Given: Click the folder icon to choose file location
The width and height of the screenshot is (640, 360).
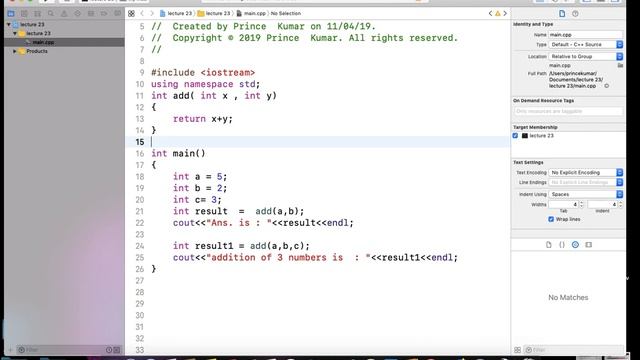Looking at the screenshot, I should click(x=620, y=65).
